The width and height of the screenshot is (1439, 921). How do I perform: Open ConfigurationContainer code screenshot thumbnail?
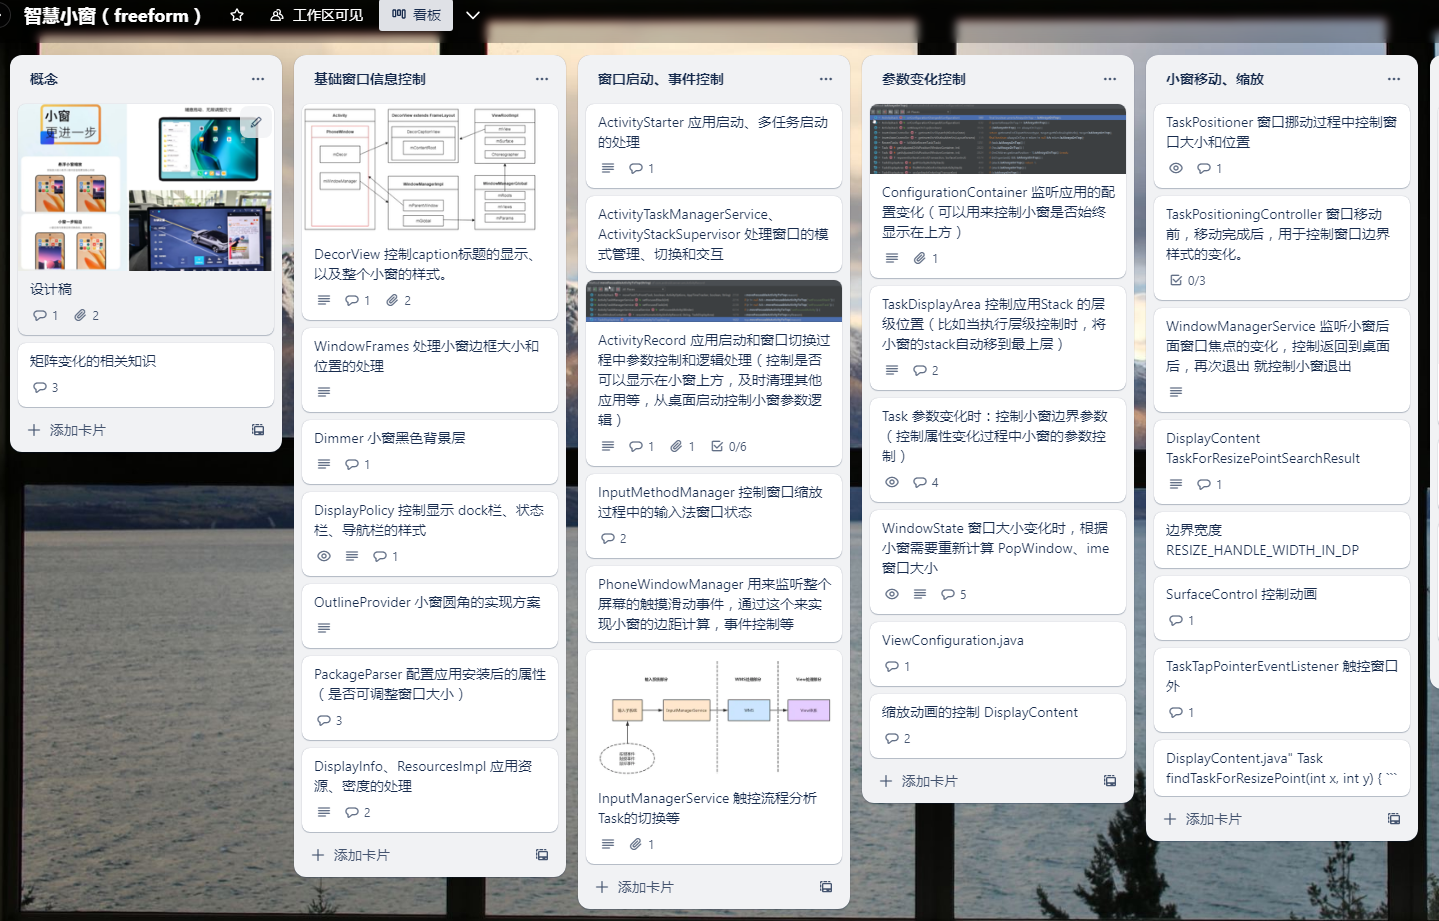[998, 139]
